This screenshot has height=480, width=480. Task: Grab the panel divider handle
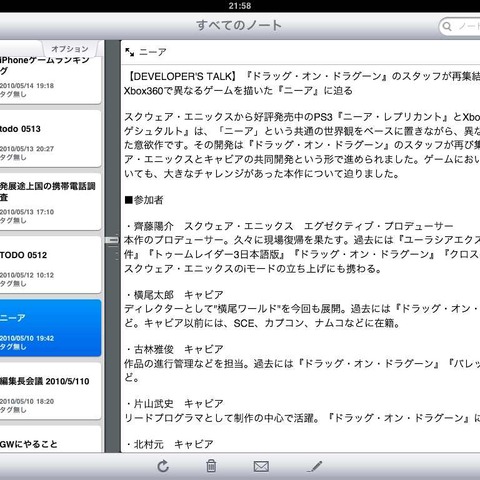[112, 240]
